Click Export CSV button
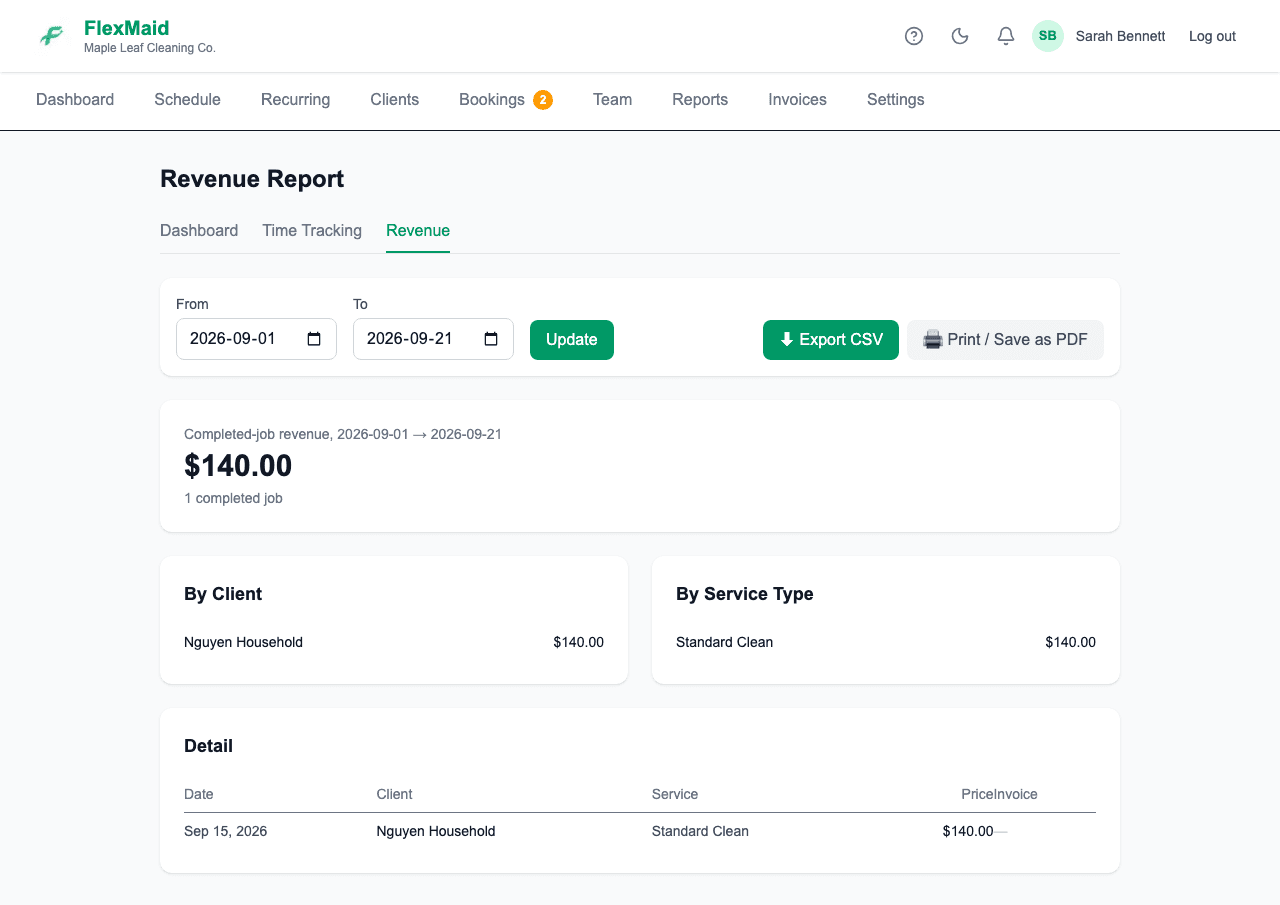 pyautogui.click(x=831, y=340)
